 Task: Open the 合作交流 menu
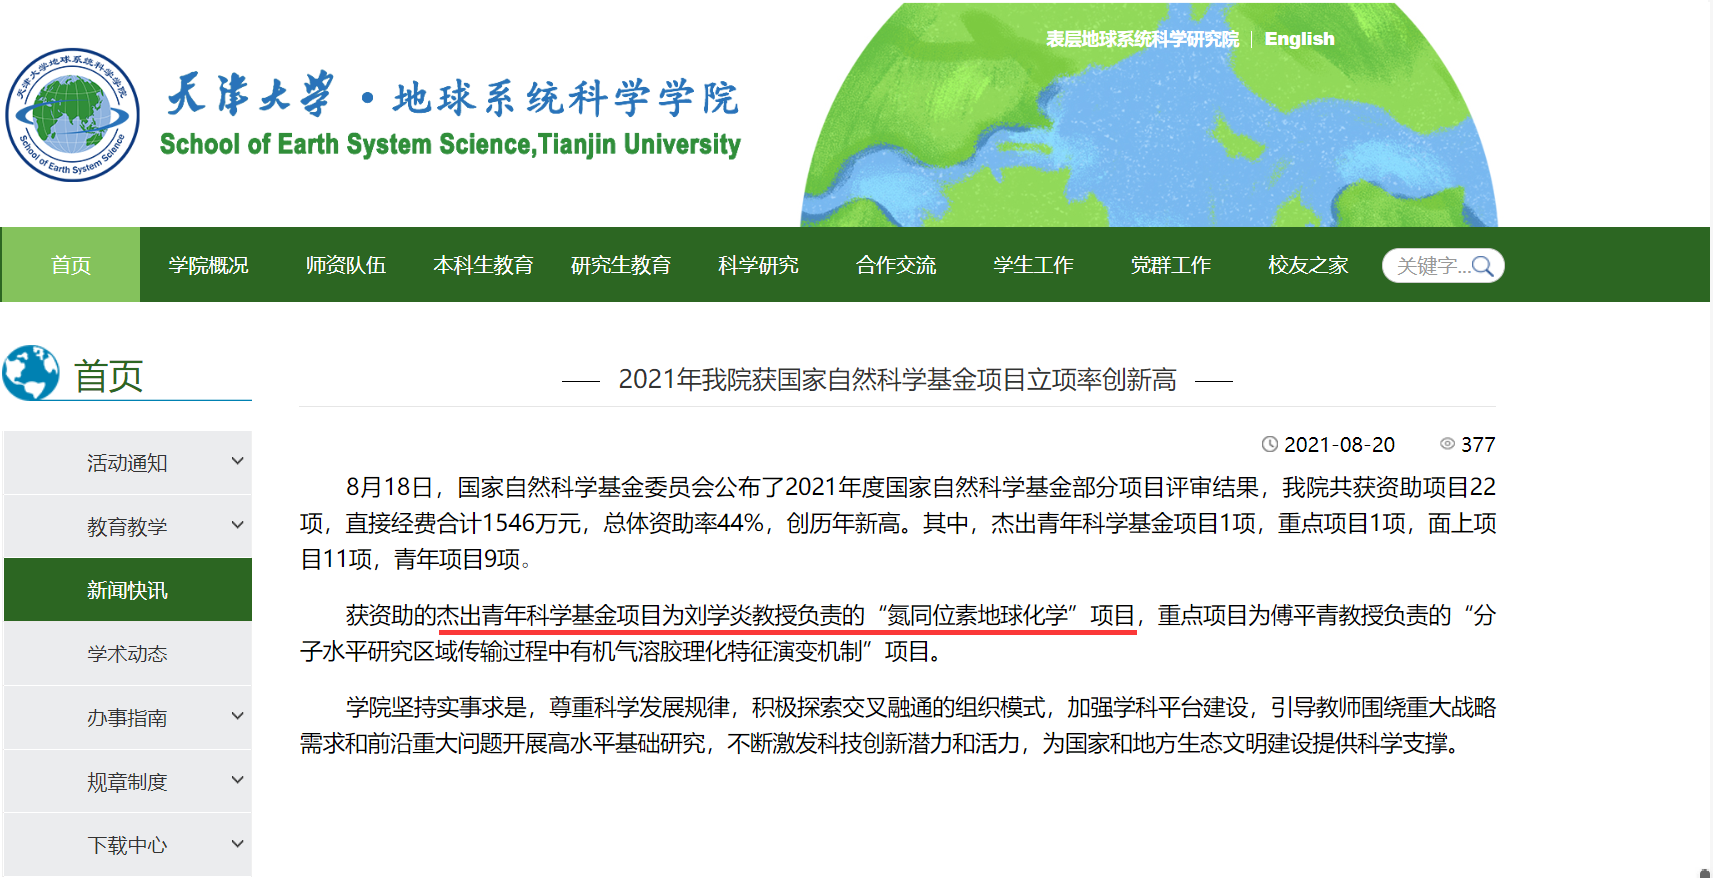896,265
